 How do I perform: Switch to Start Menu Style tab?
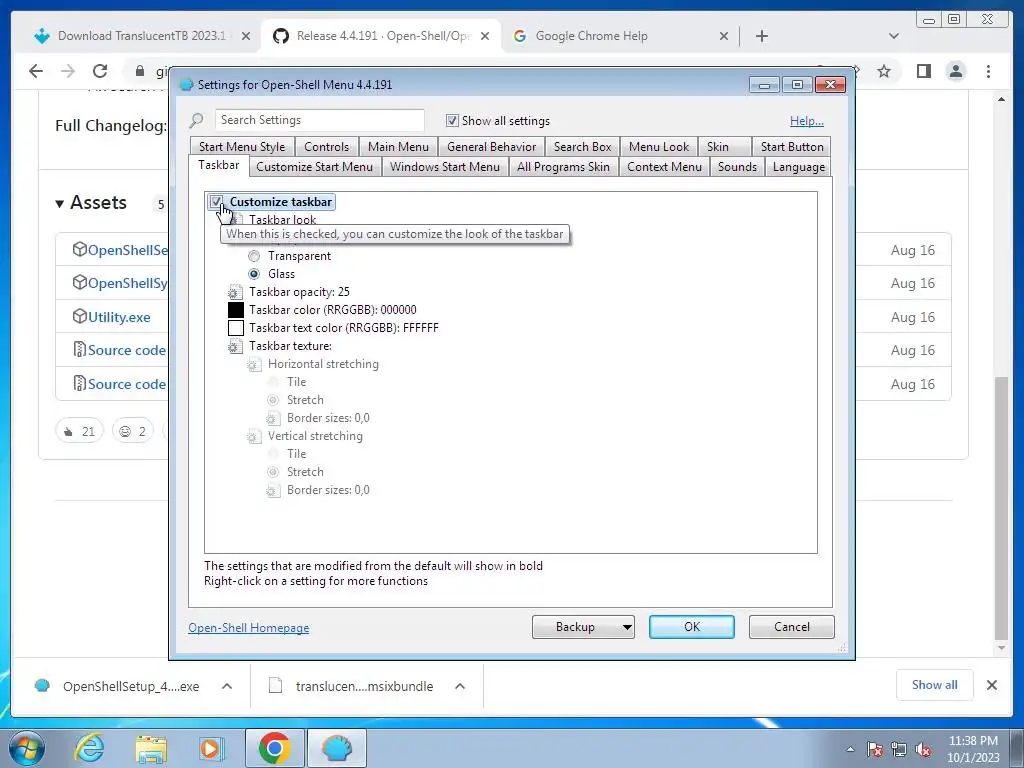tap(242, 147)
